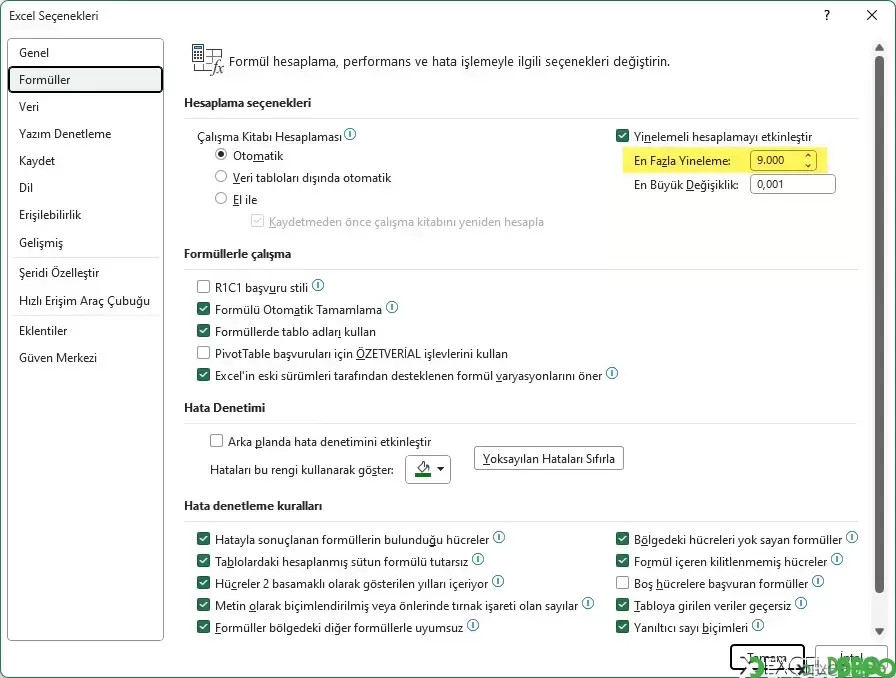Toggle Hatayla sonuçlanan formüllerin bulunduğu hücreler

[203, 539]
